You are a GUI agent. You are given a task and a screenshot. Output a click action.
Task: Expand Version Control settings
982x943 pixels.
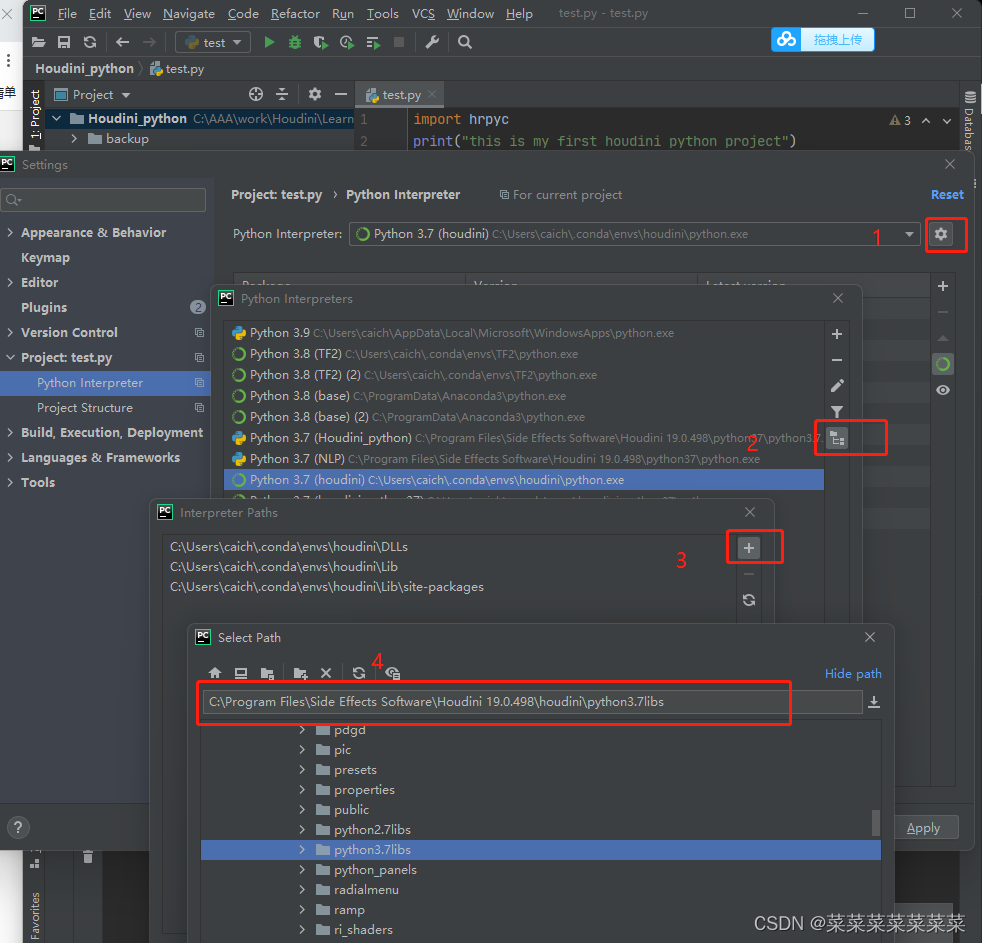[x=10, y=332]
